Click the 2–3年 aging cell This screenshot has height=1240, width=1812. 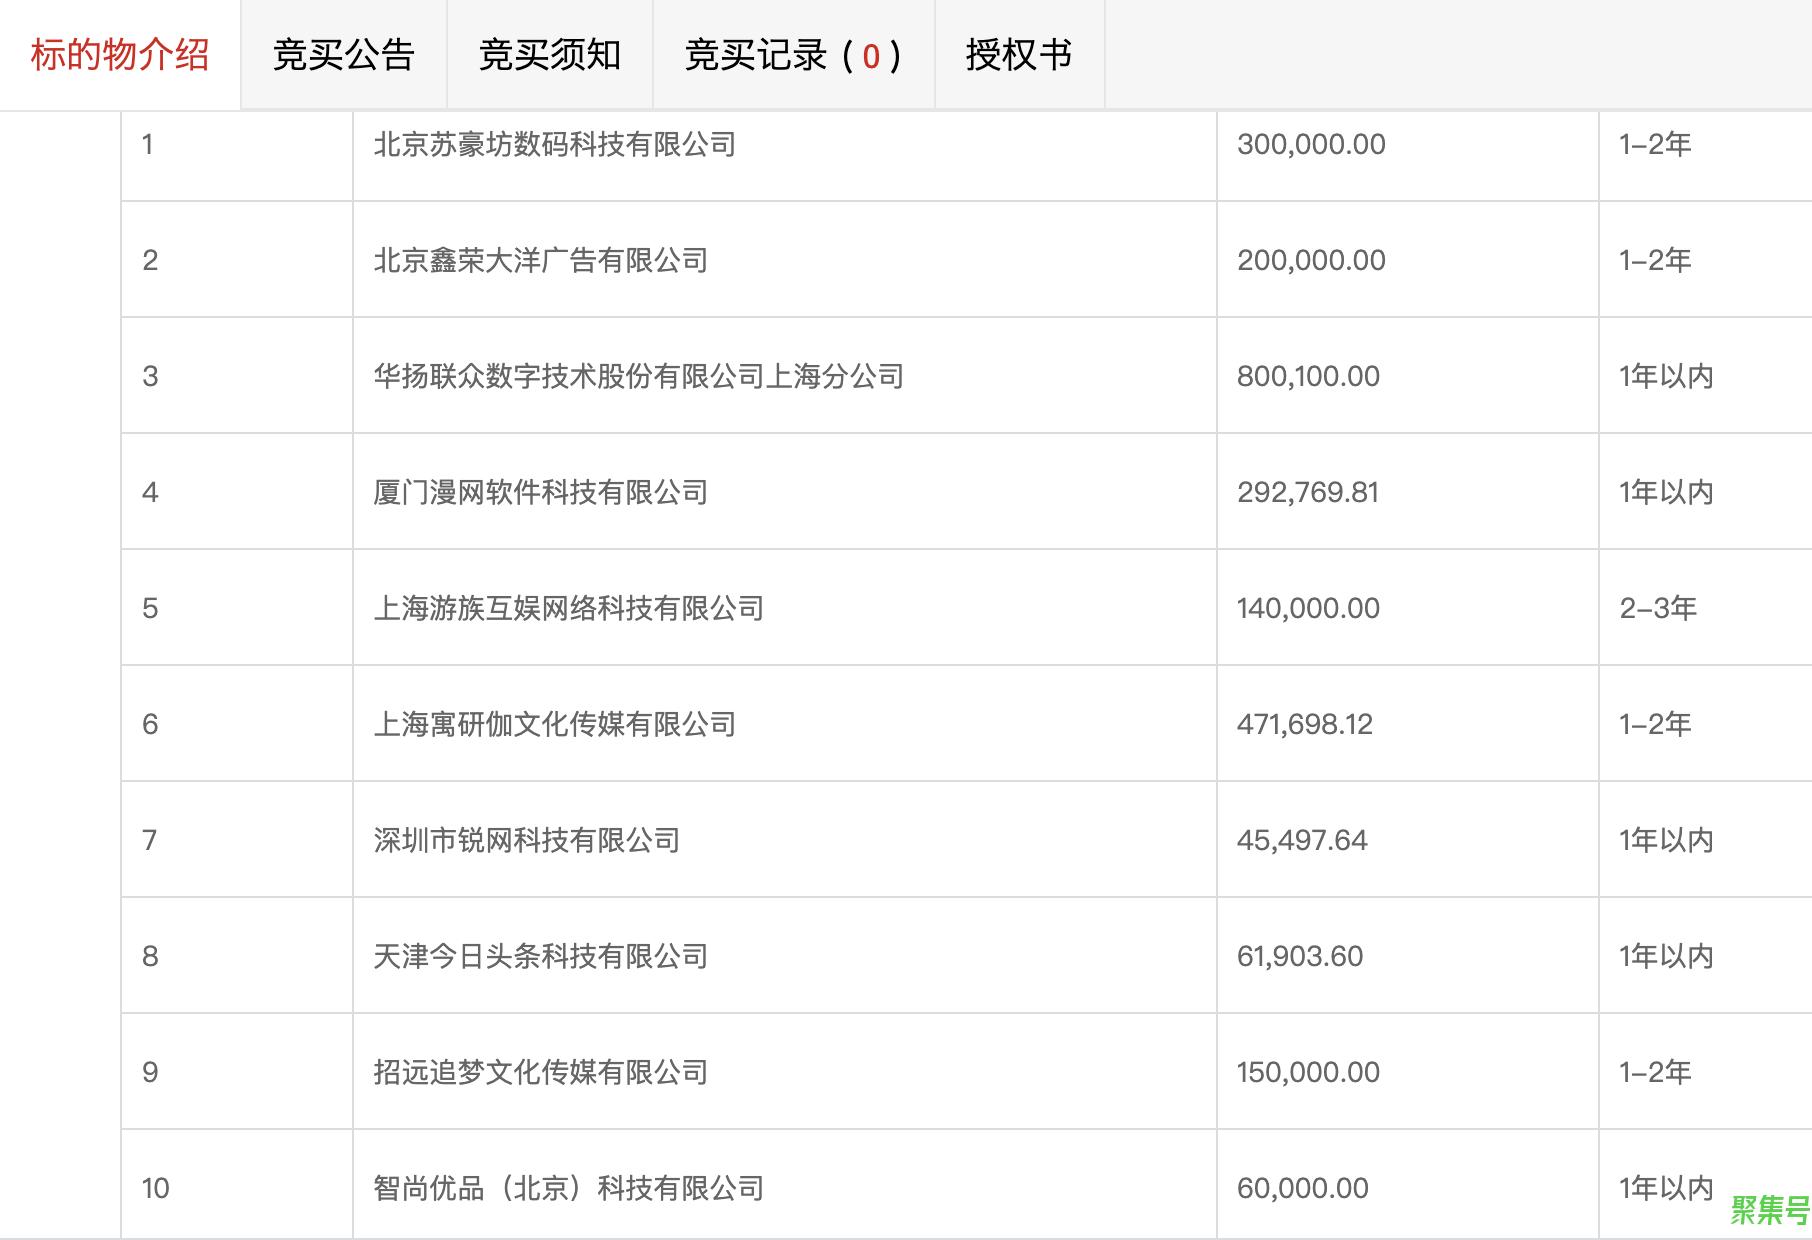pyautogui.click(x=1705, y=608)
